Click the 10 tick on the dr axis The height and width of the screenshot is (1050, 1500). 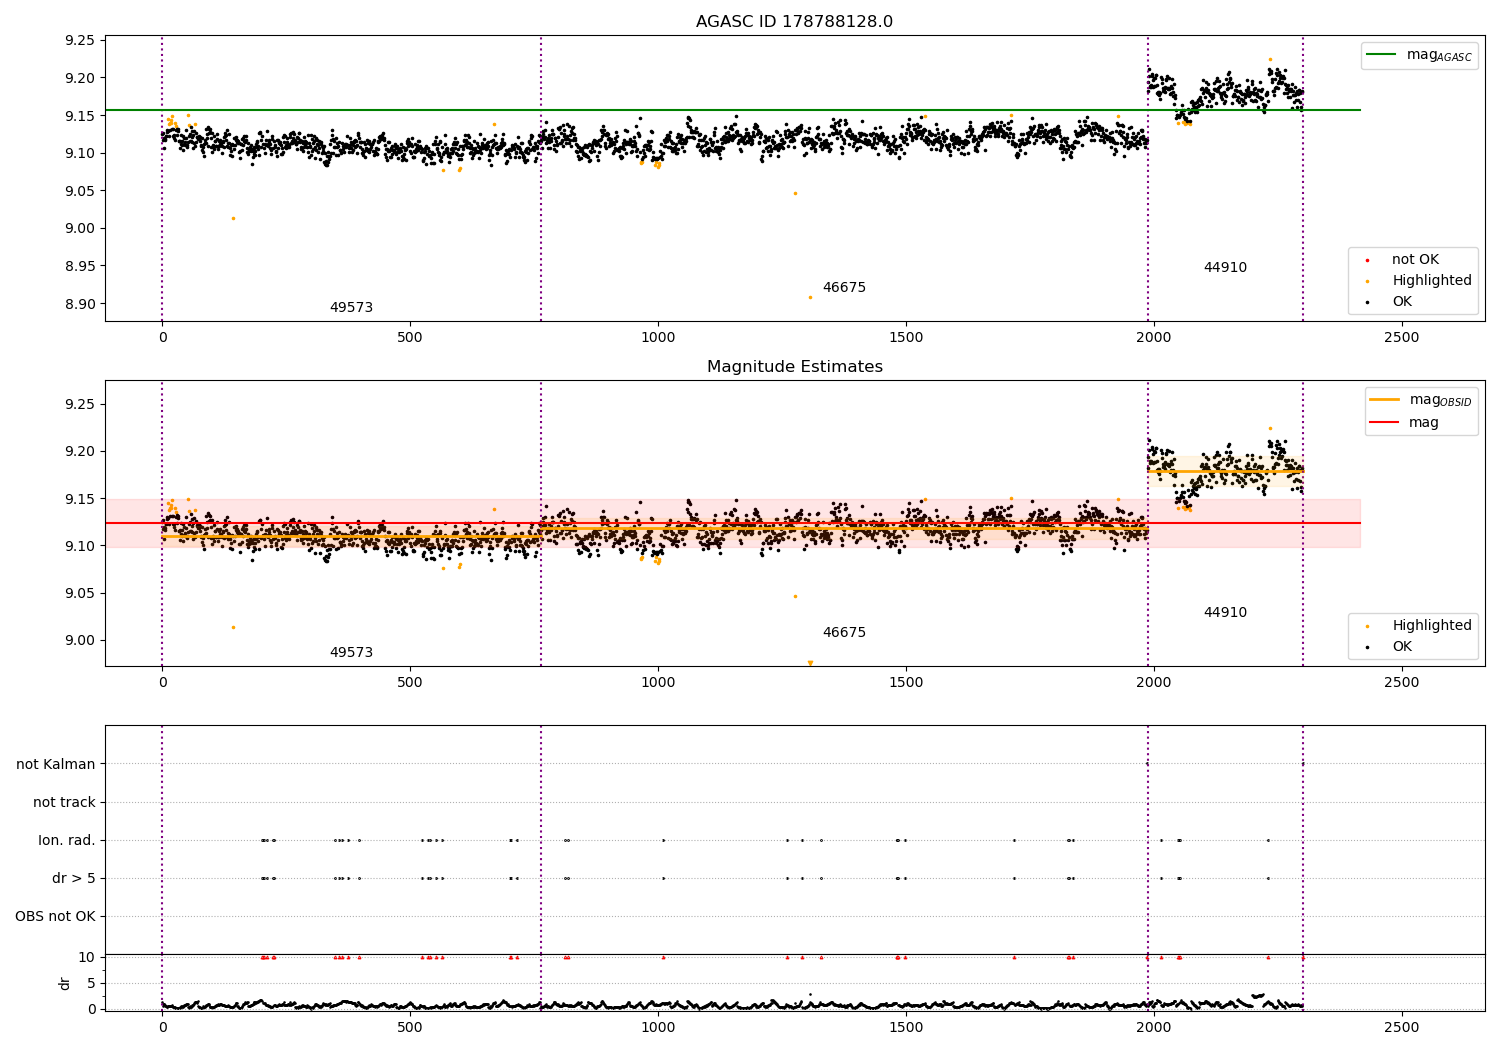(x=87, y=957)
